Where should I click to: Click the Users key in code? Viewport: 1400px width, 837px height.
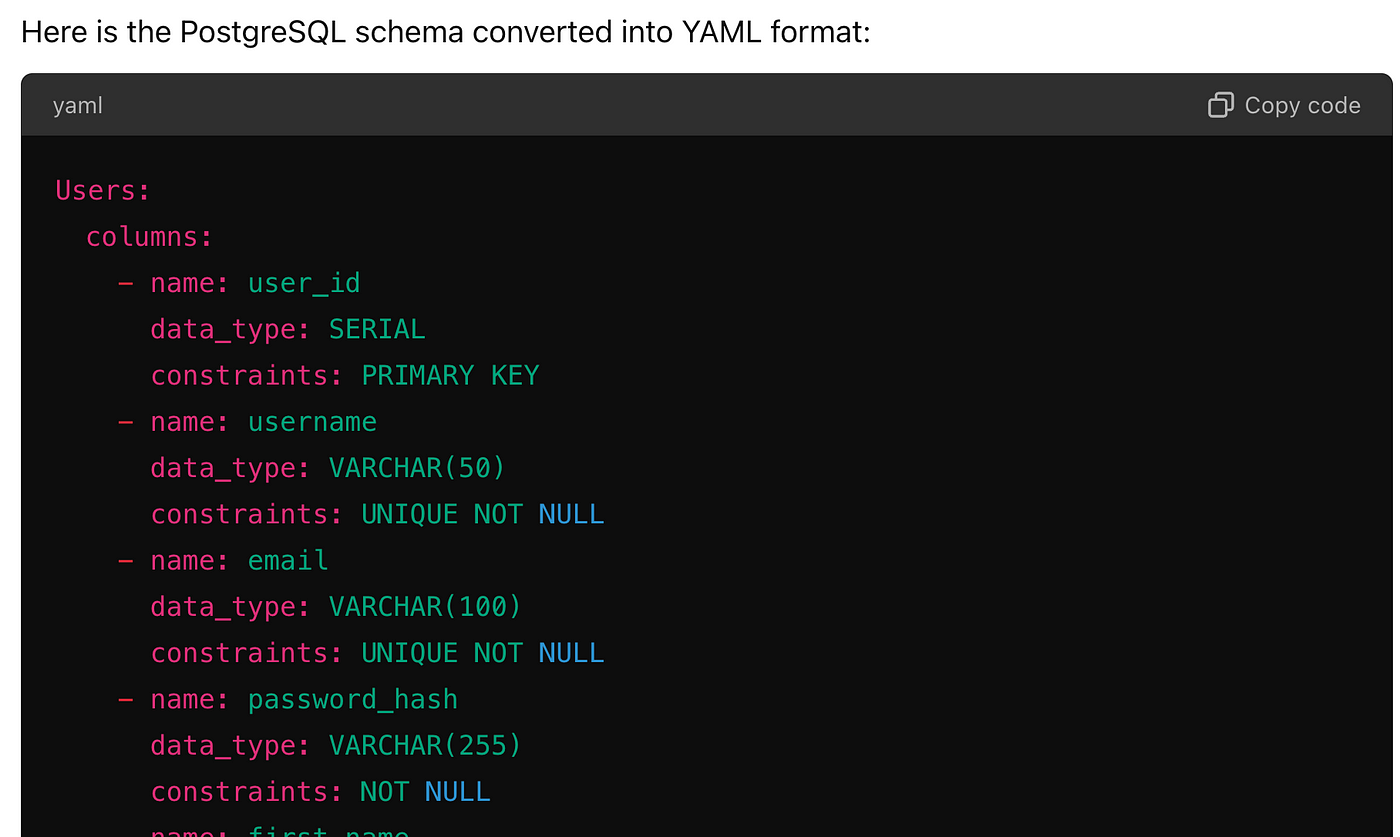tap(102, 190)
